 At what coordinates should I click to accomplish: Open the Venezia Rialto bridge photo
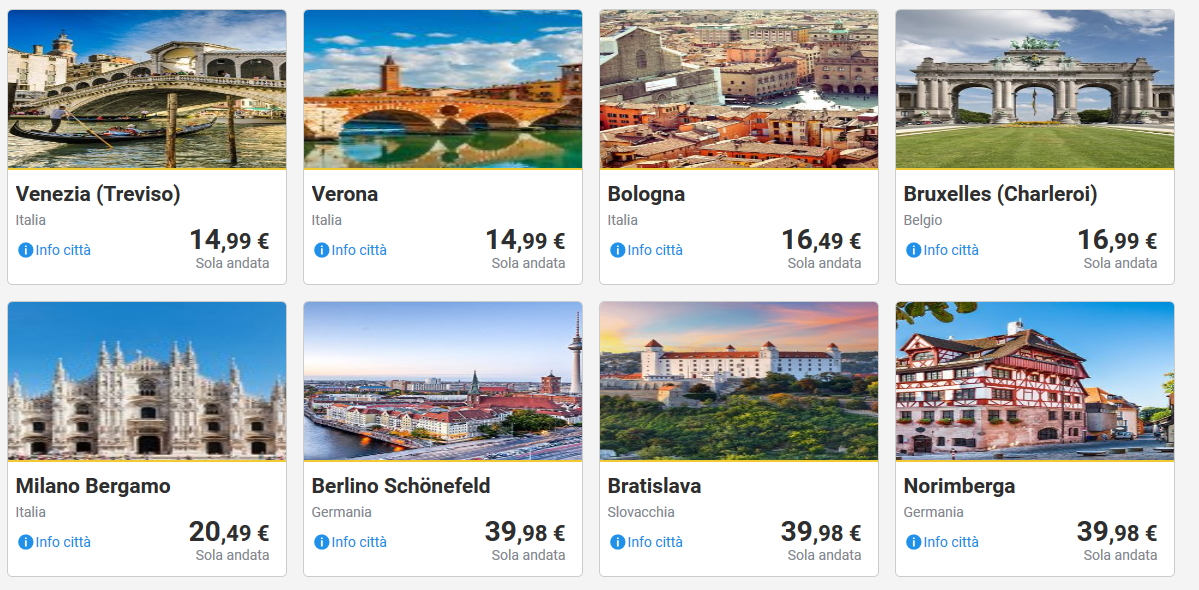(147, 89)
